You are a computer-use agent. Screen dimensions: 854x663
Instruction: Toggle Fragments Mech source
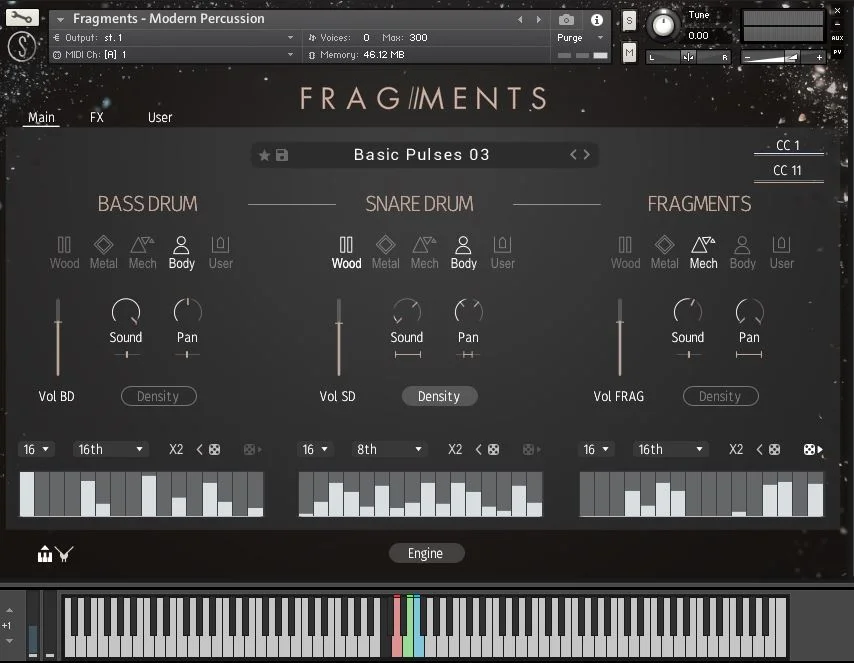[703, 253]
